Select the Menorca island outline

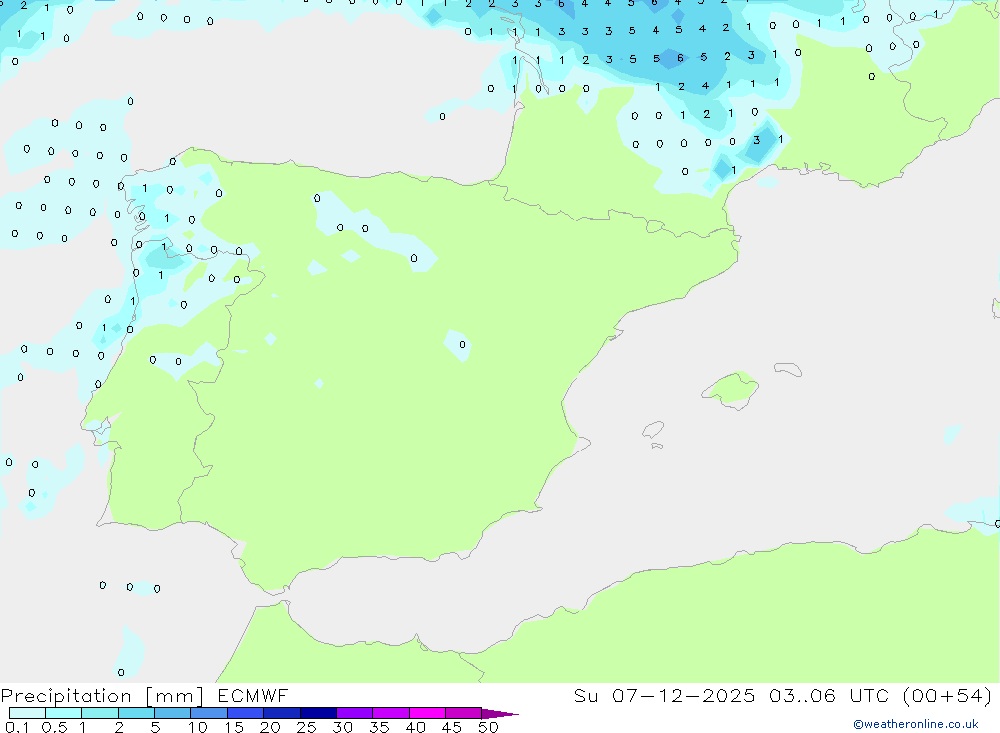[x=788, y=369]
